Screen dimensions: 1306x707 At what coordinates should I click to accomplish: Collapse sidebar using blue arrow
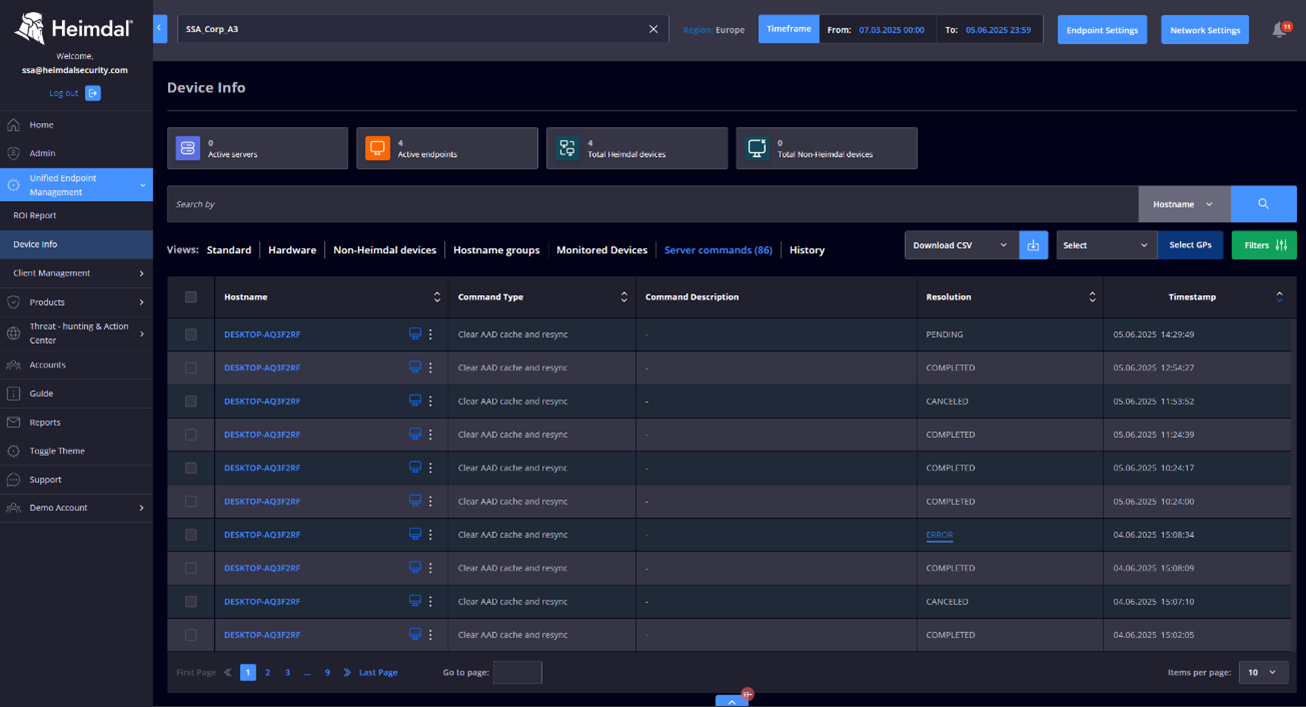coord(160,29)
